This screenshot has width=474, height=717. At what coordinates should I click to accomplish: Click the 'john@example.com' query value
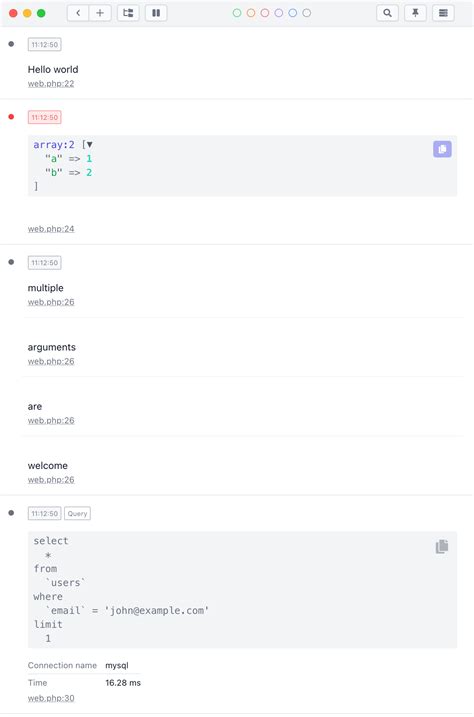pos(156,610)
